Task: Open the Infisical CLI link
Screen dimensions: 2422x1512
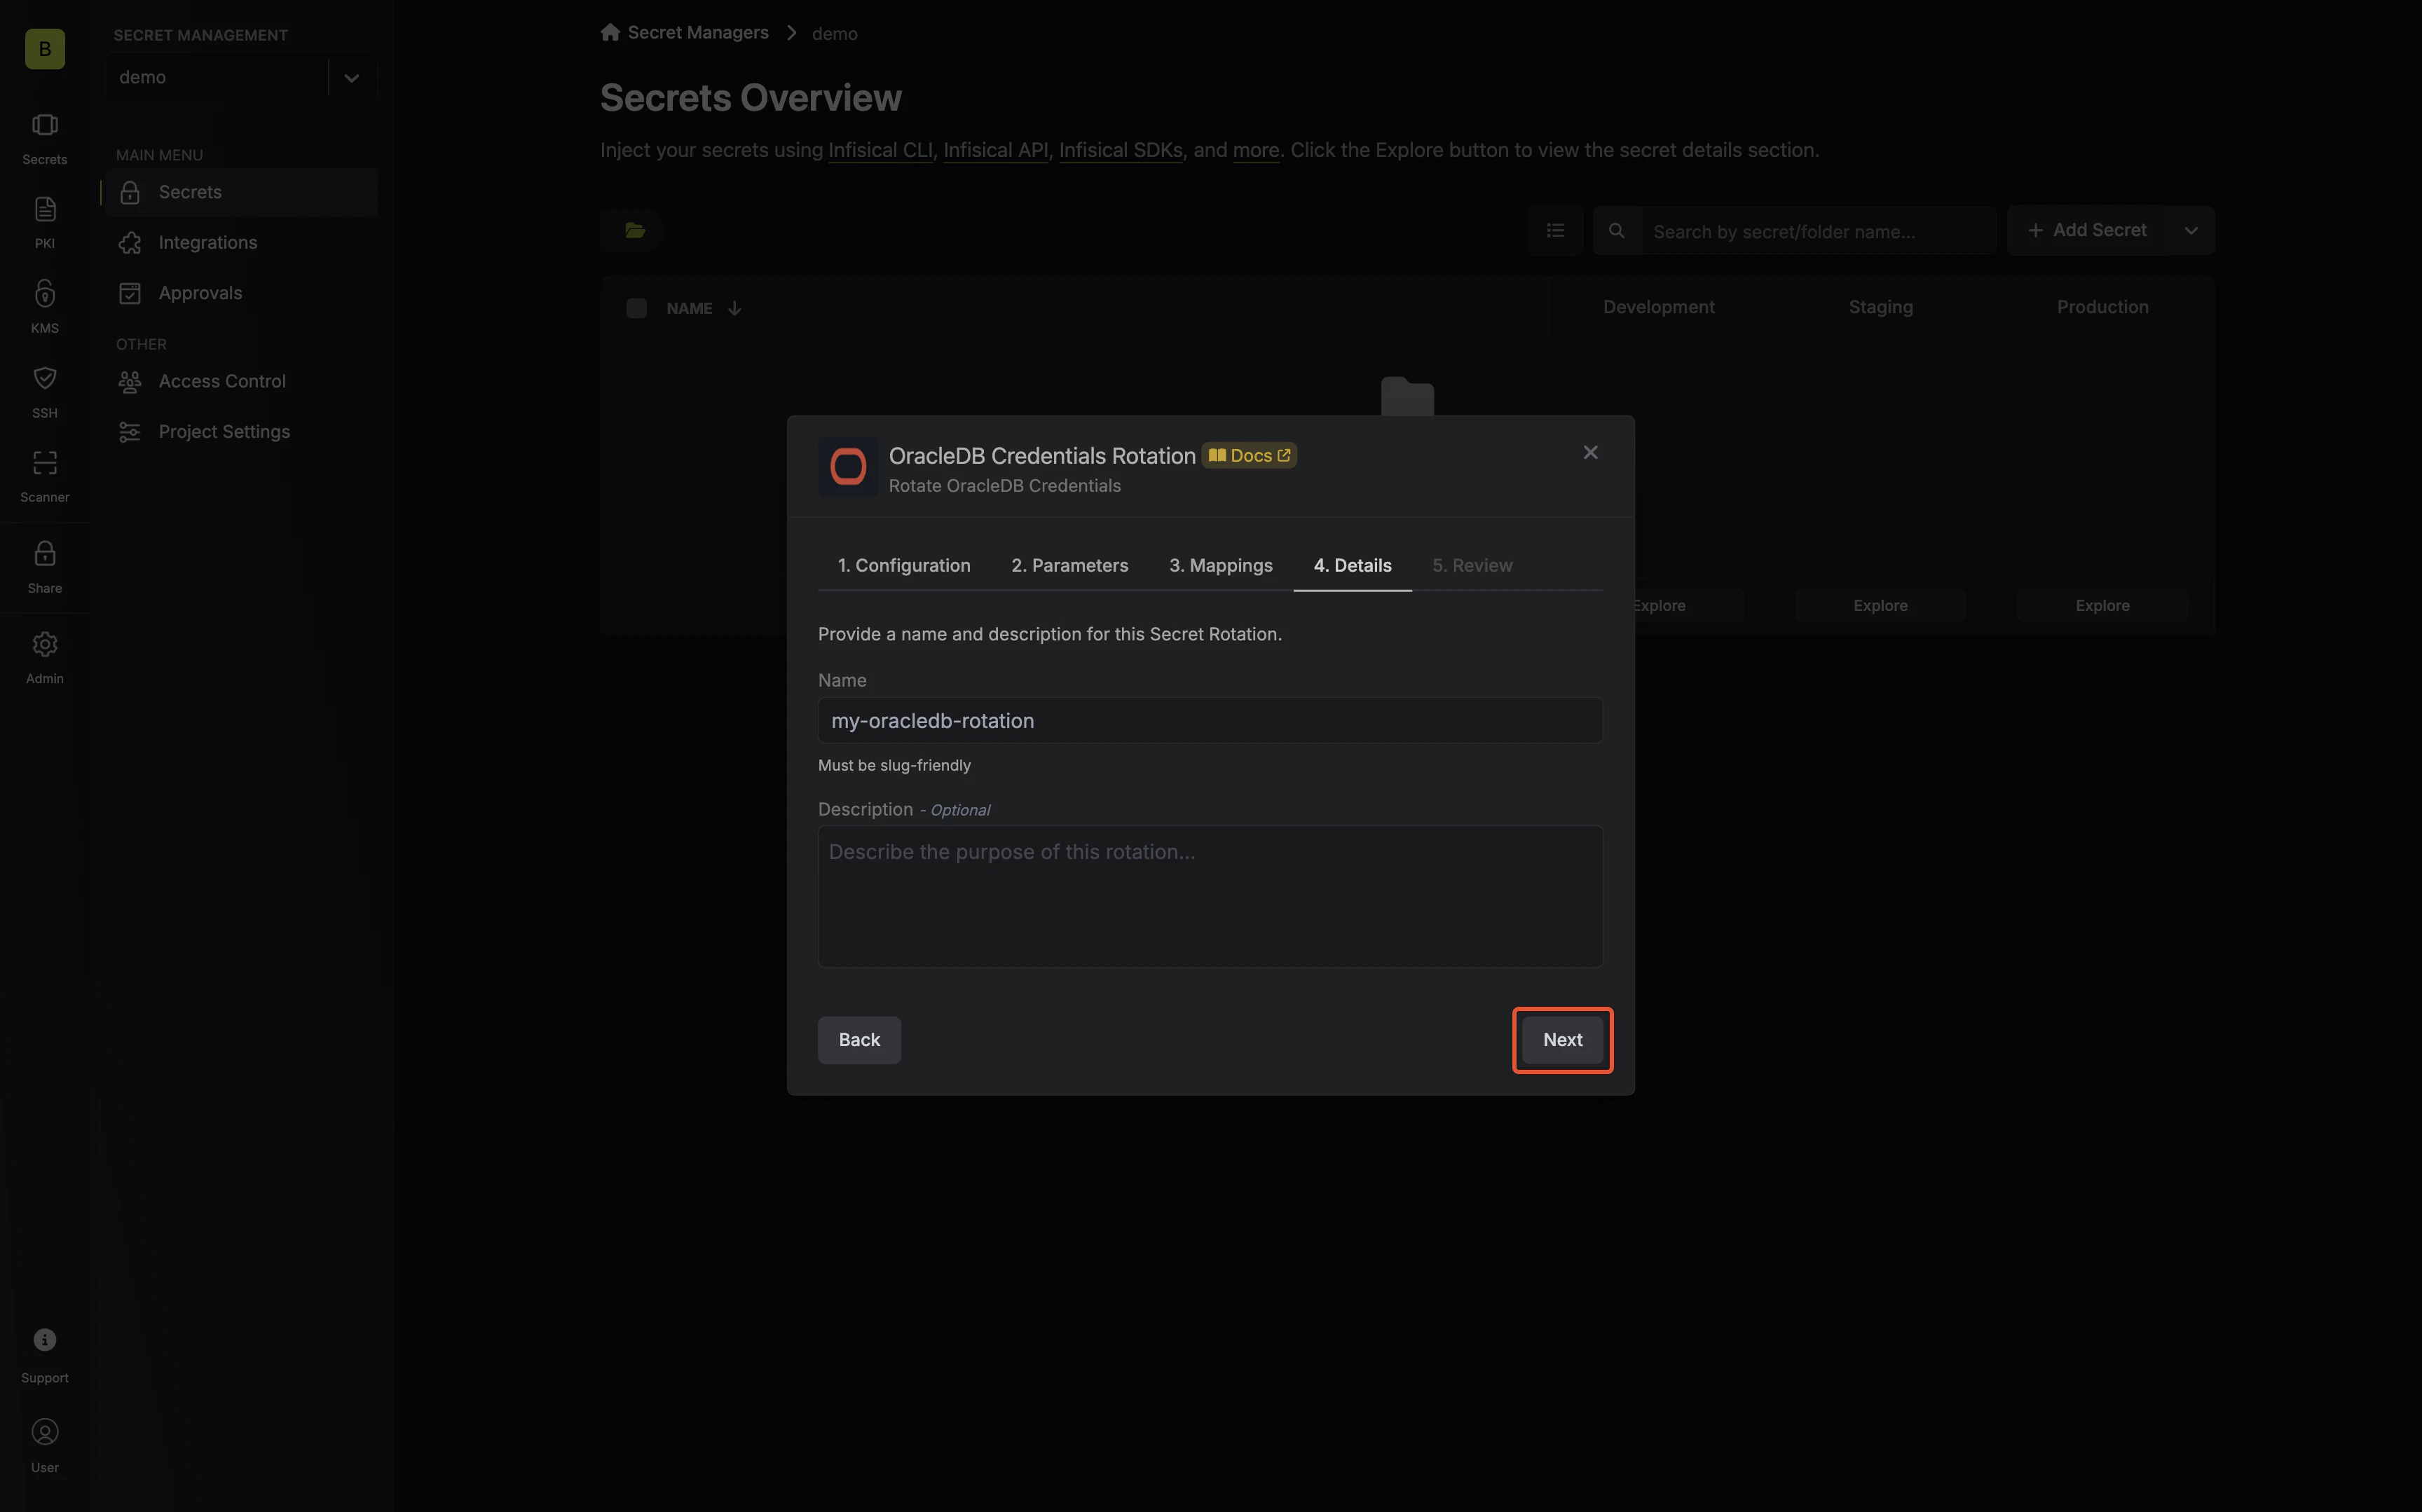Action: pos(880,150)
